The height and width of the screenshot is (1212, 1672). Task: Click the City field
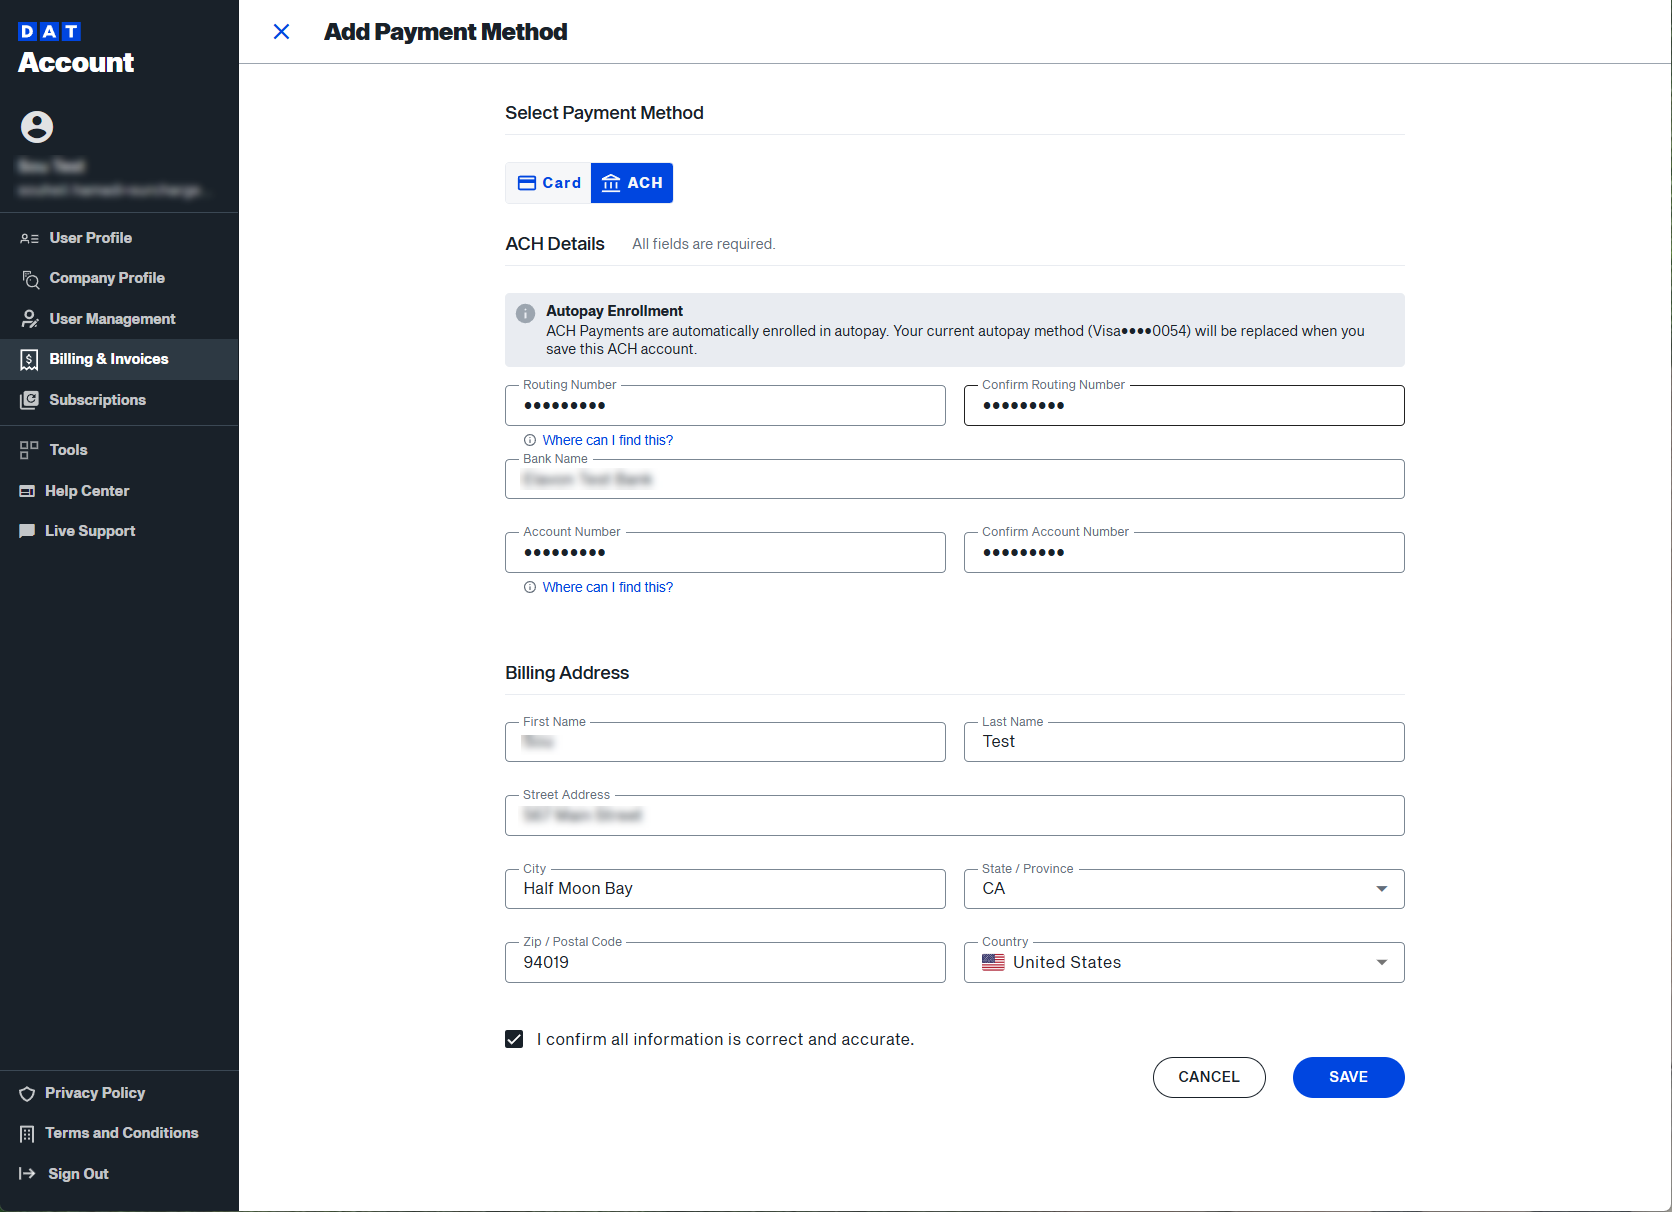click(x=725, y=889)
